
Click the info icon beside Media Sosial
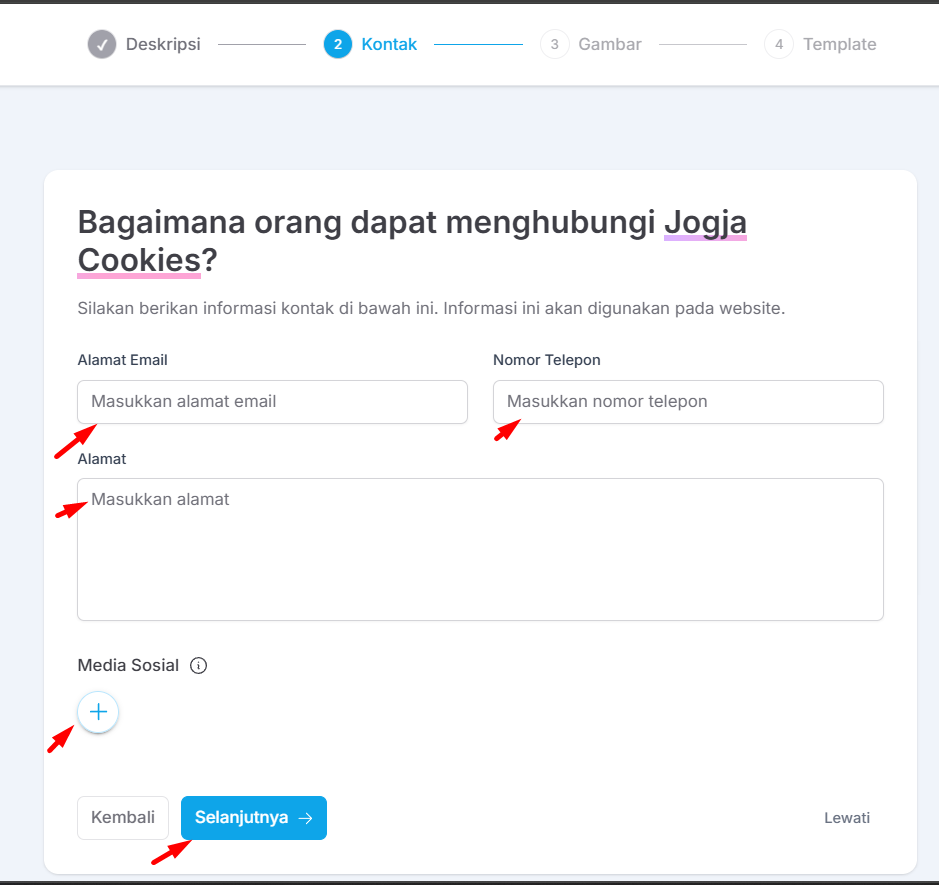click(198, 666)
